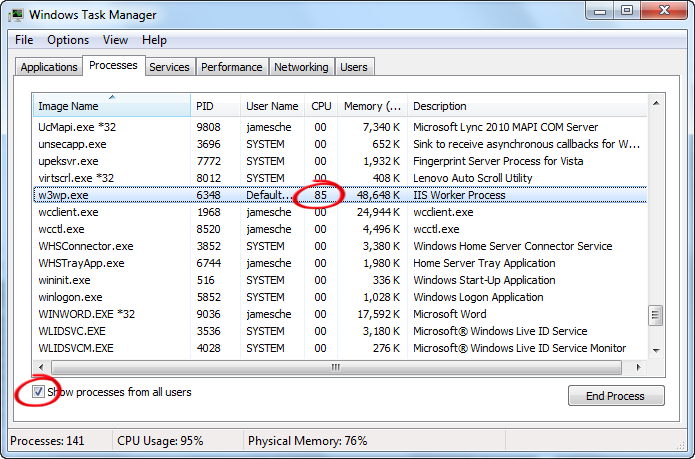Open the File menu
Image resolution: width=695 pixels, height=459 pixels.
tap(24, 40)
